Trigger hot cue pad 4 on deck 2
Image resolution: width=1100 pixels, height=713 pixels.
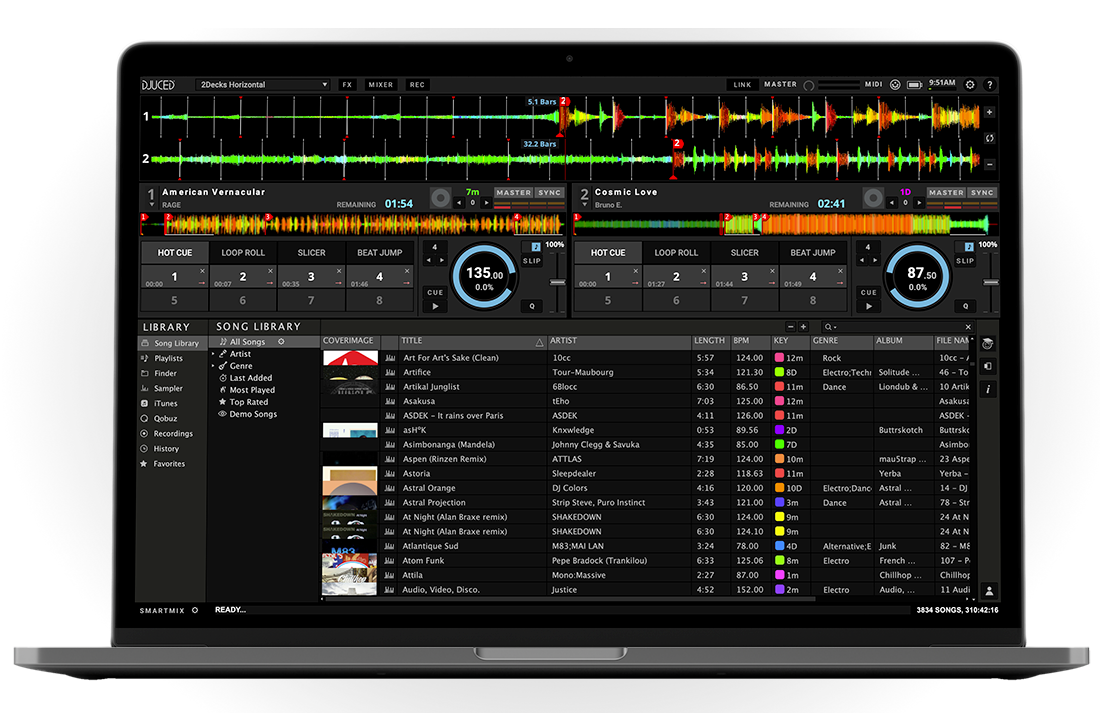(813, 276)
